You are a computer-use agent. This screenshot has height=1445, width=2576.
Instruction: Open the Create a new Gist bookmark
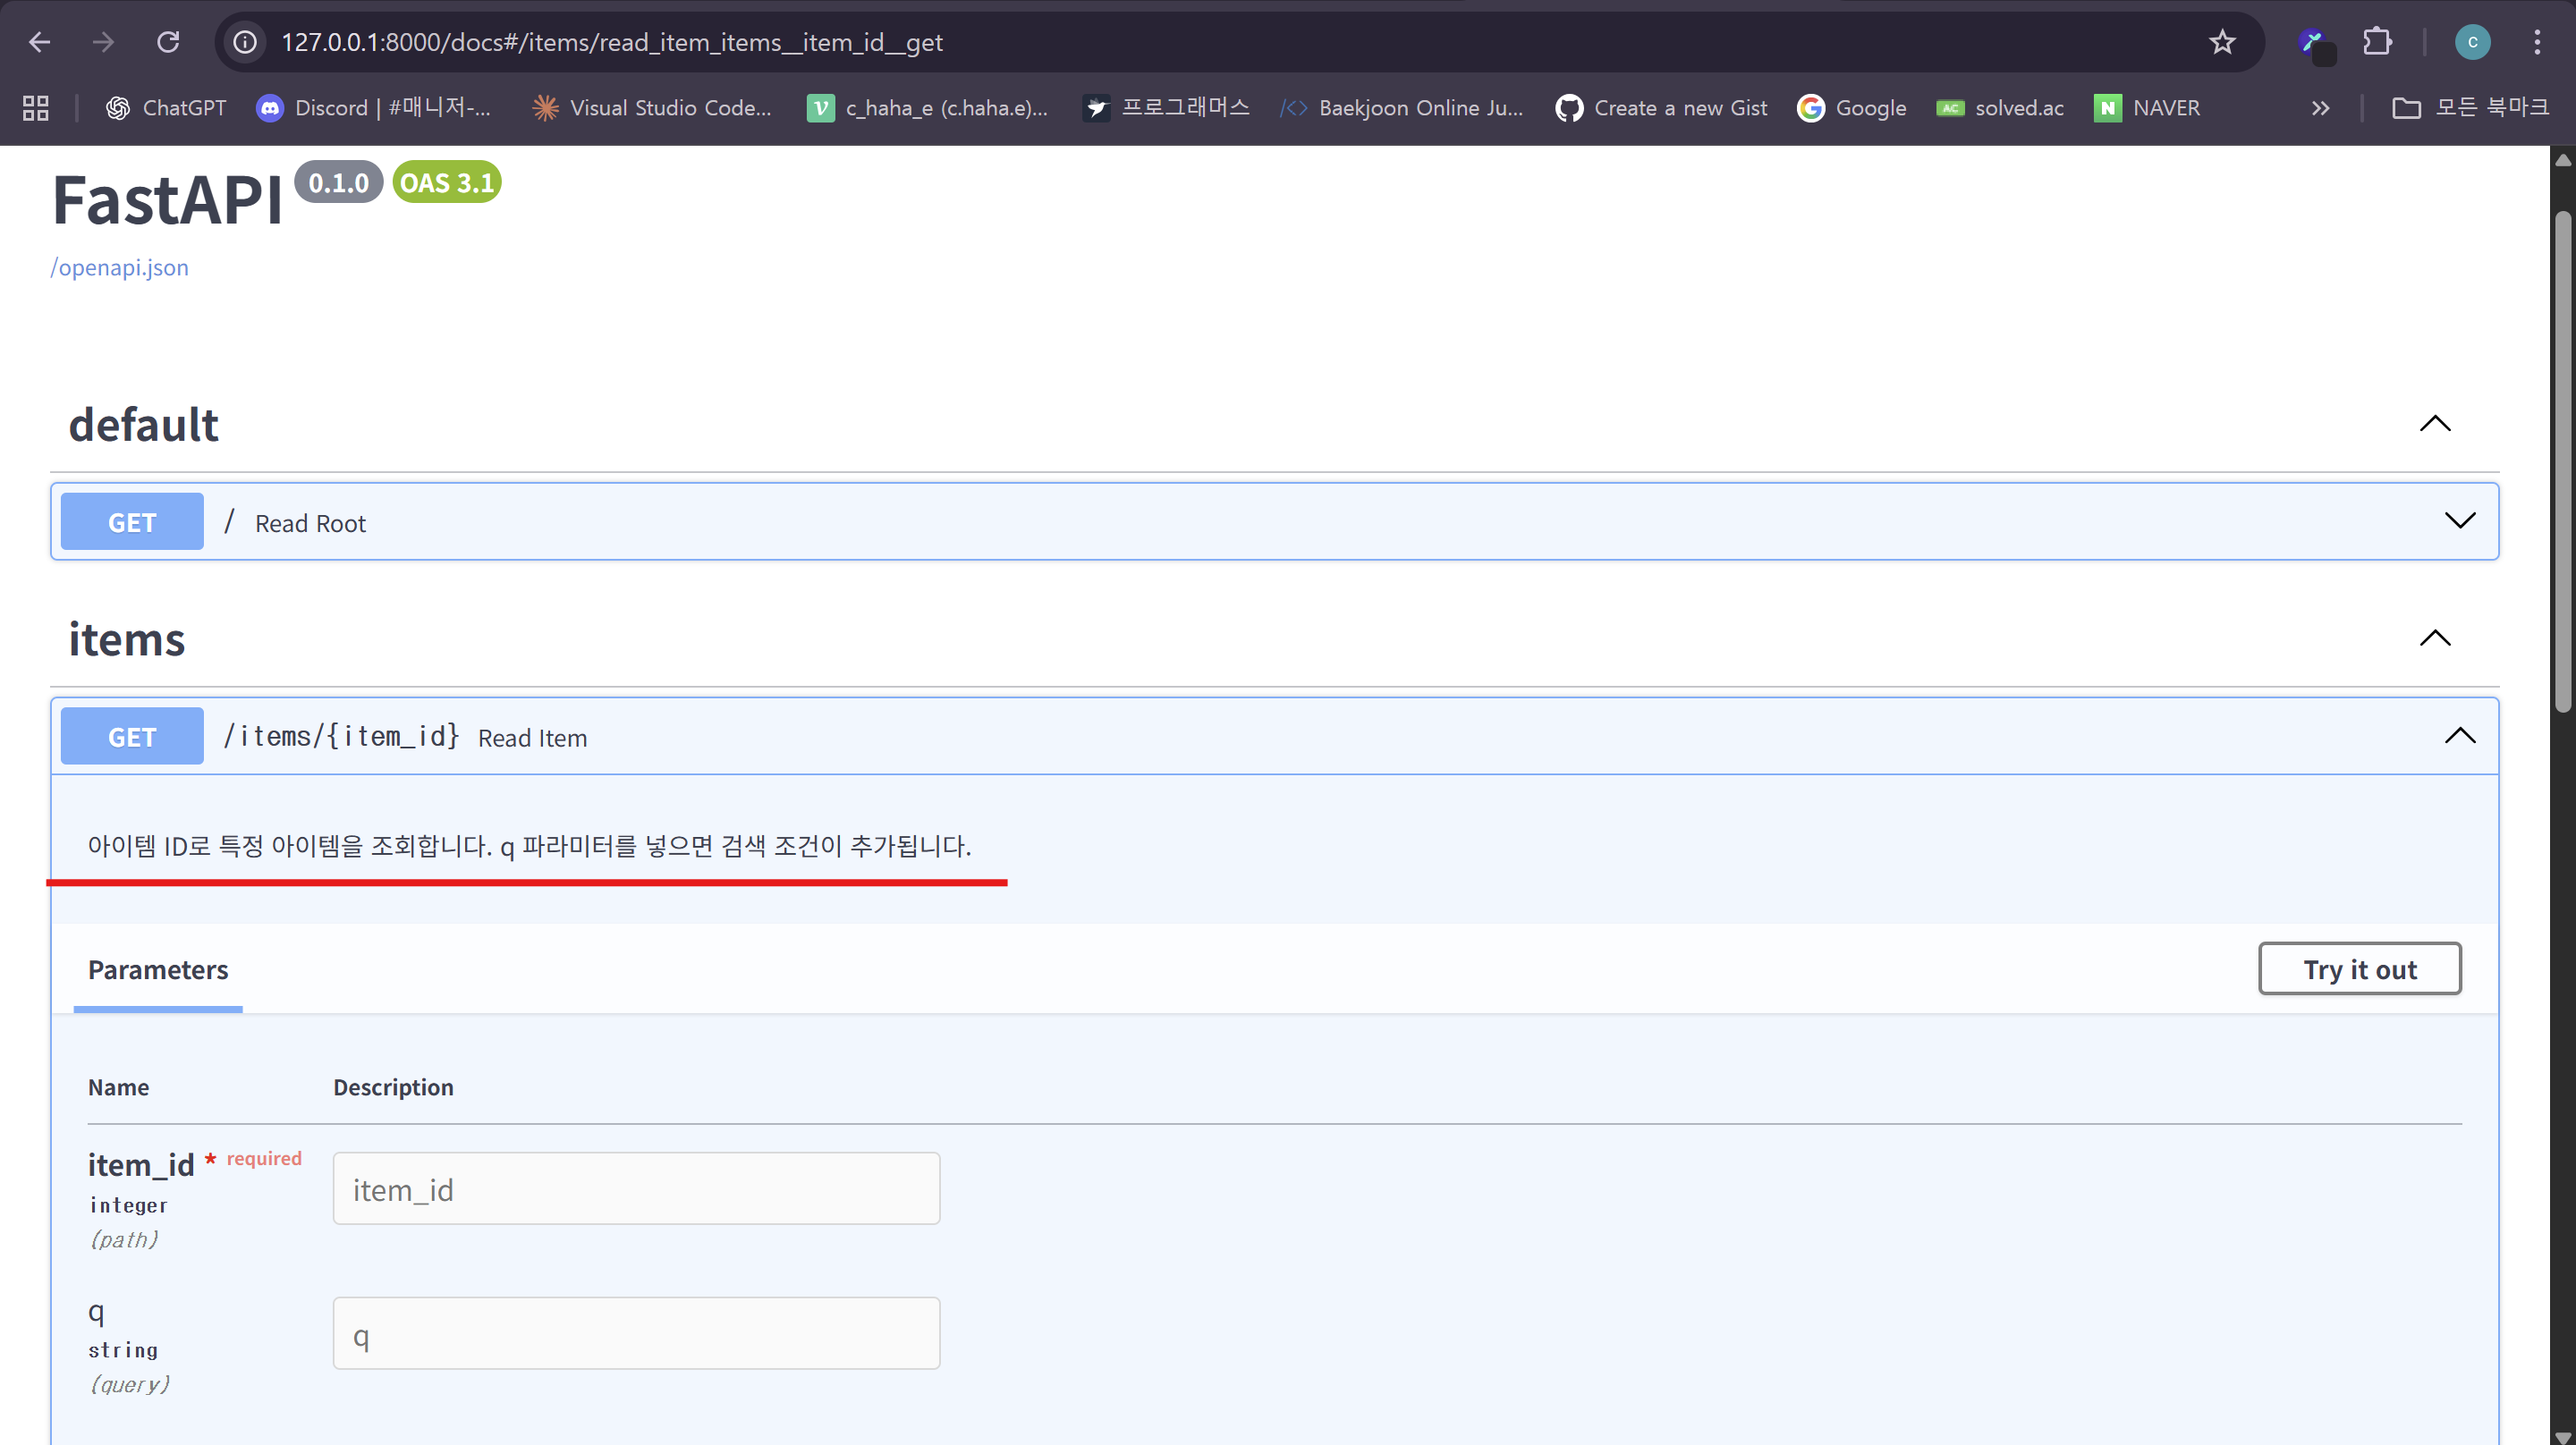pos(1660,107)
